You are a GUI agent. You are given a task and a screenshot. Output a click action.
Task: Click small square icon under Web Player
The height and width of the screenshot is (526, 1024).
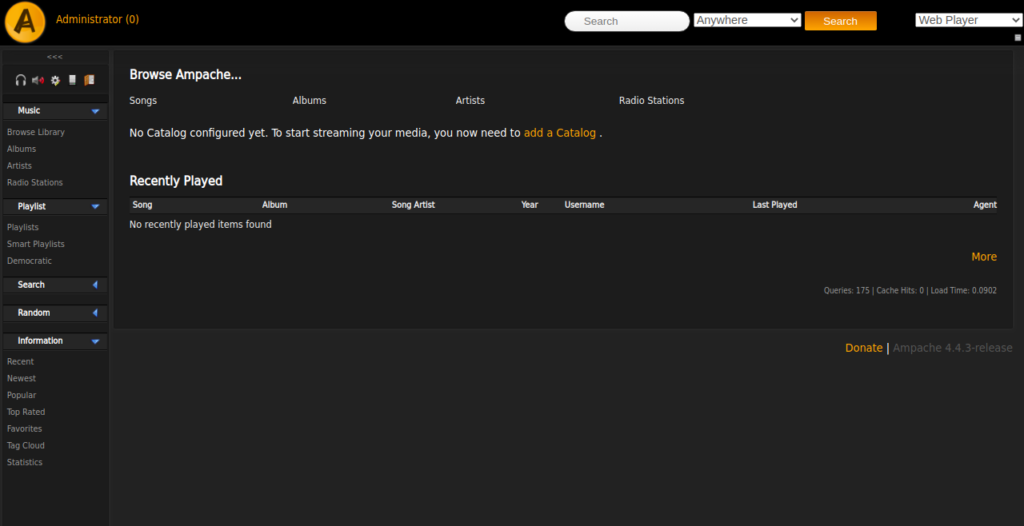(1017, 38)
